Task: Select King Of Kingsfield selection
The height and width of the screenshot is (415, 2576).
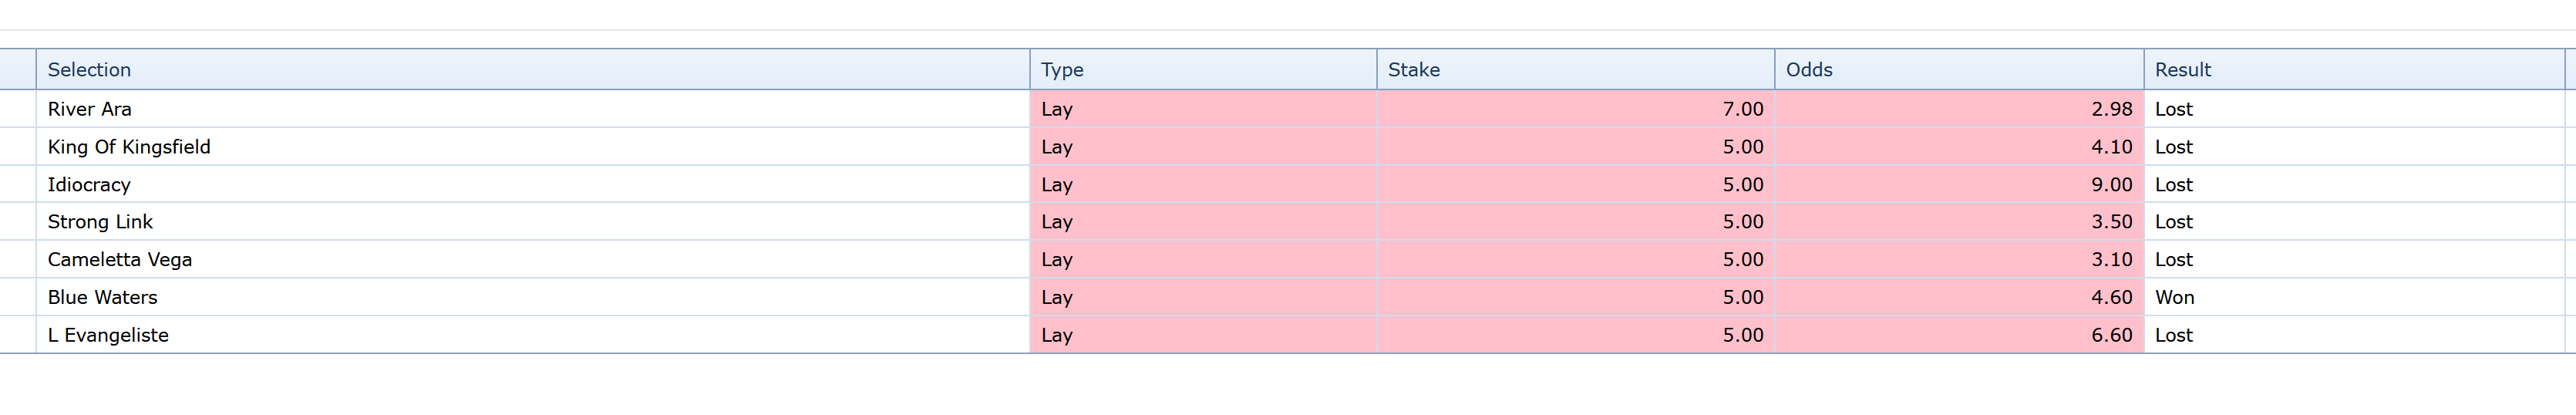Action: tap(129, 147)
